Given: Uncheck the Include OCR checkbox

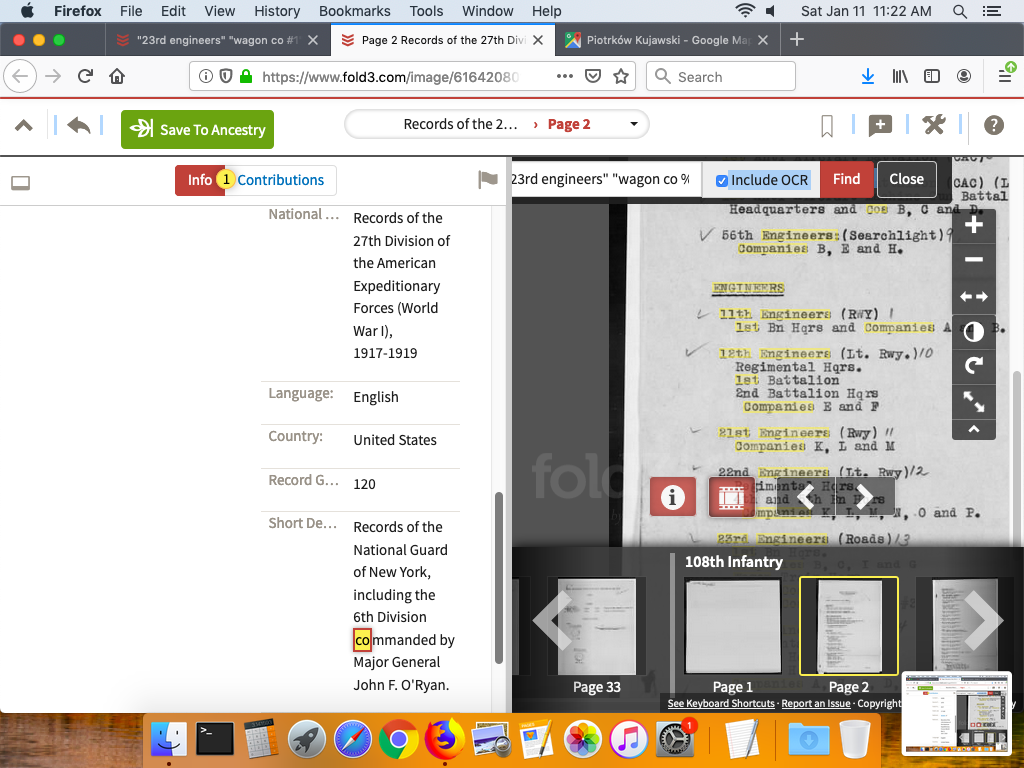Looking at the screenshot, I should pos(722,180).
